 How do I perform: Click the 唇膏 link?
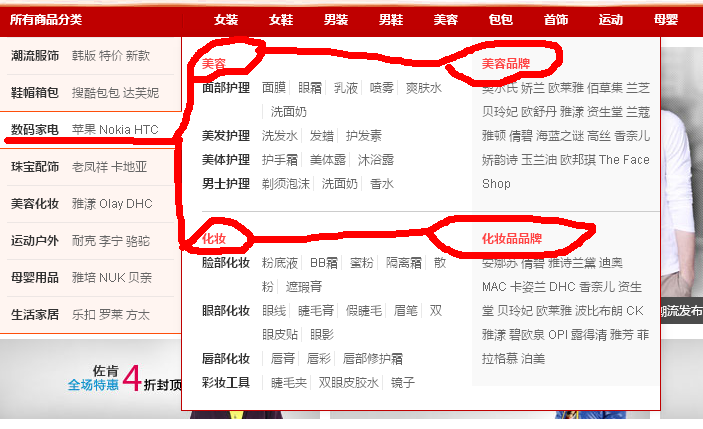tap(283, 359)
